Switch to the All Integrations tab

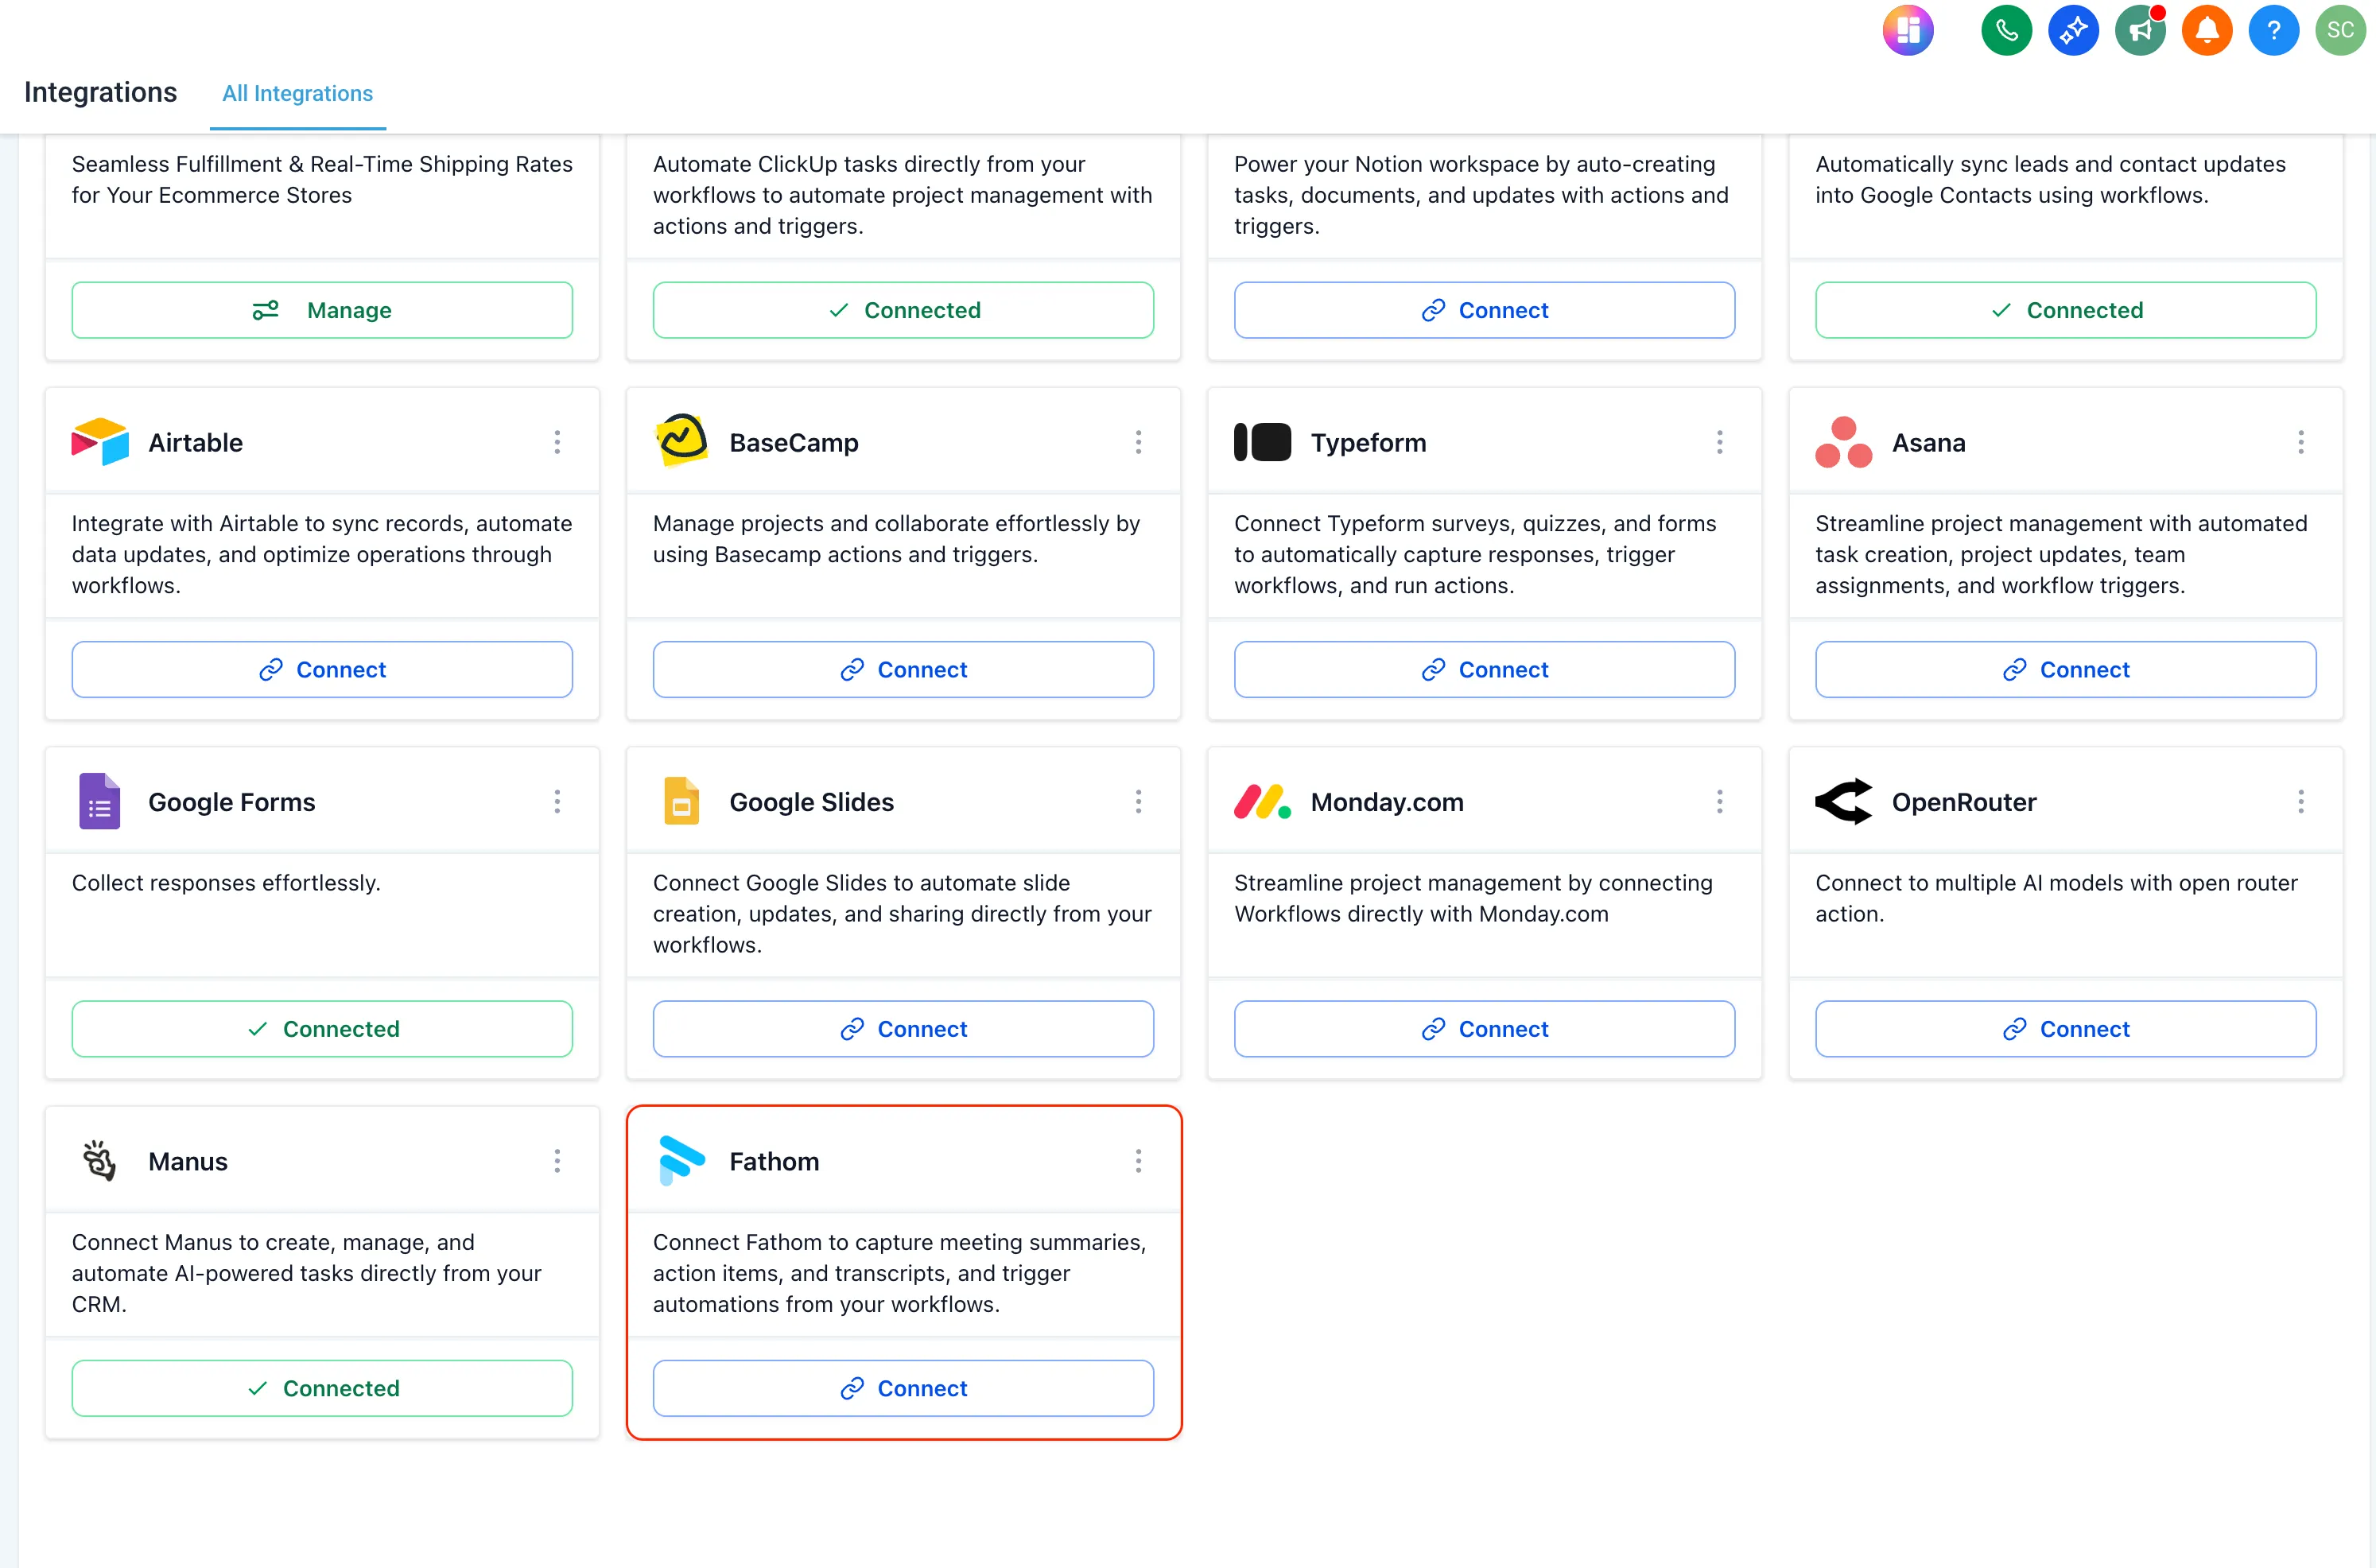click(297, 93)
